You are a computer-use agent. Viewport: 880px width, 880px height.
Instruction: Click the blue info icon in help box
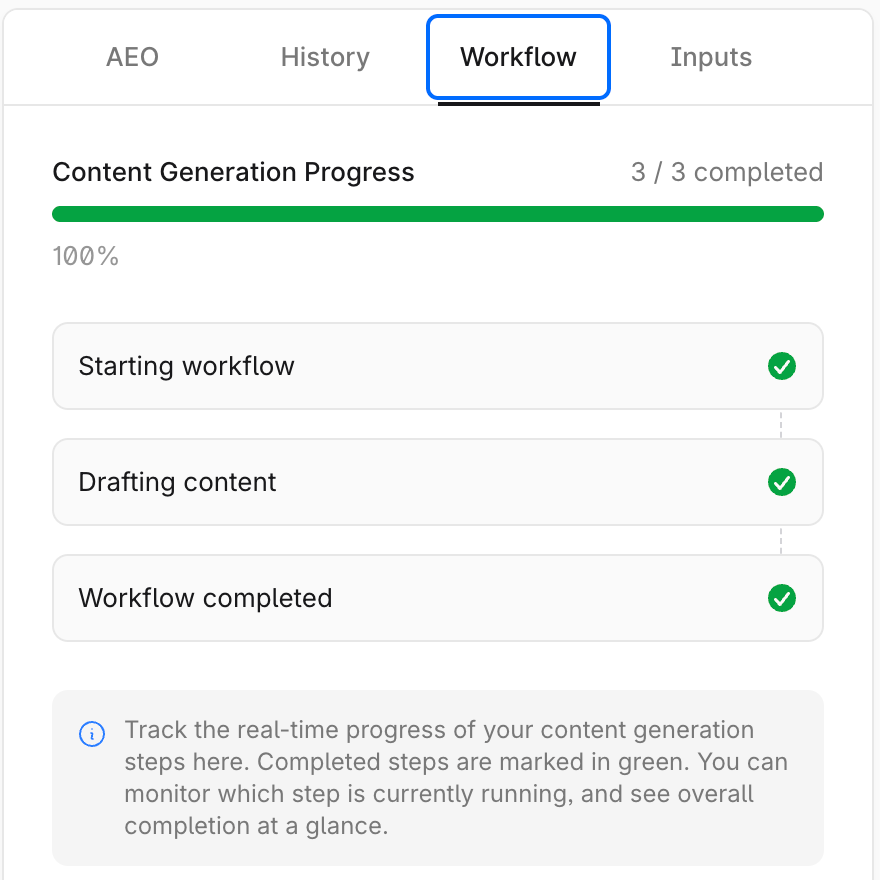(x=91, y=735)
